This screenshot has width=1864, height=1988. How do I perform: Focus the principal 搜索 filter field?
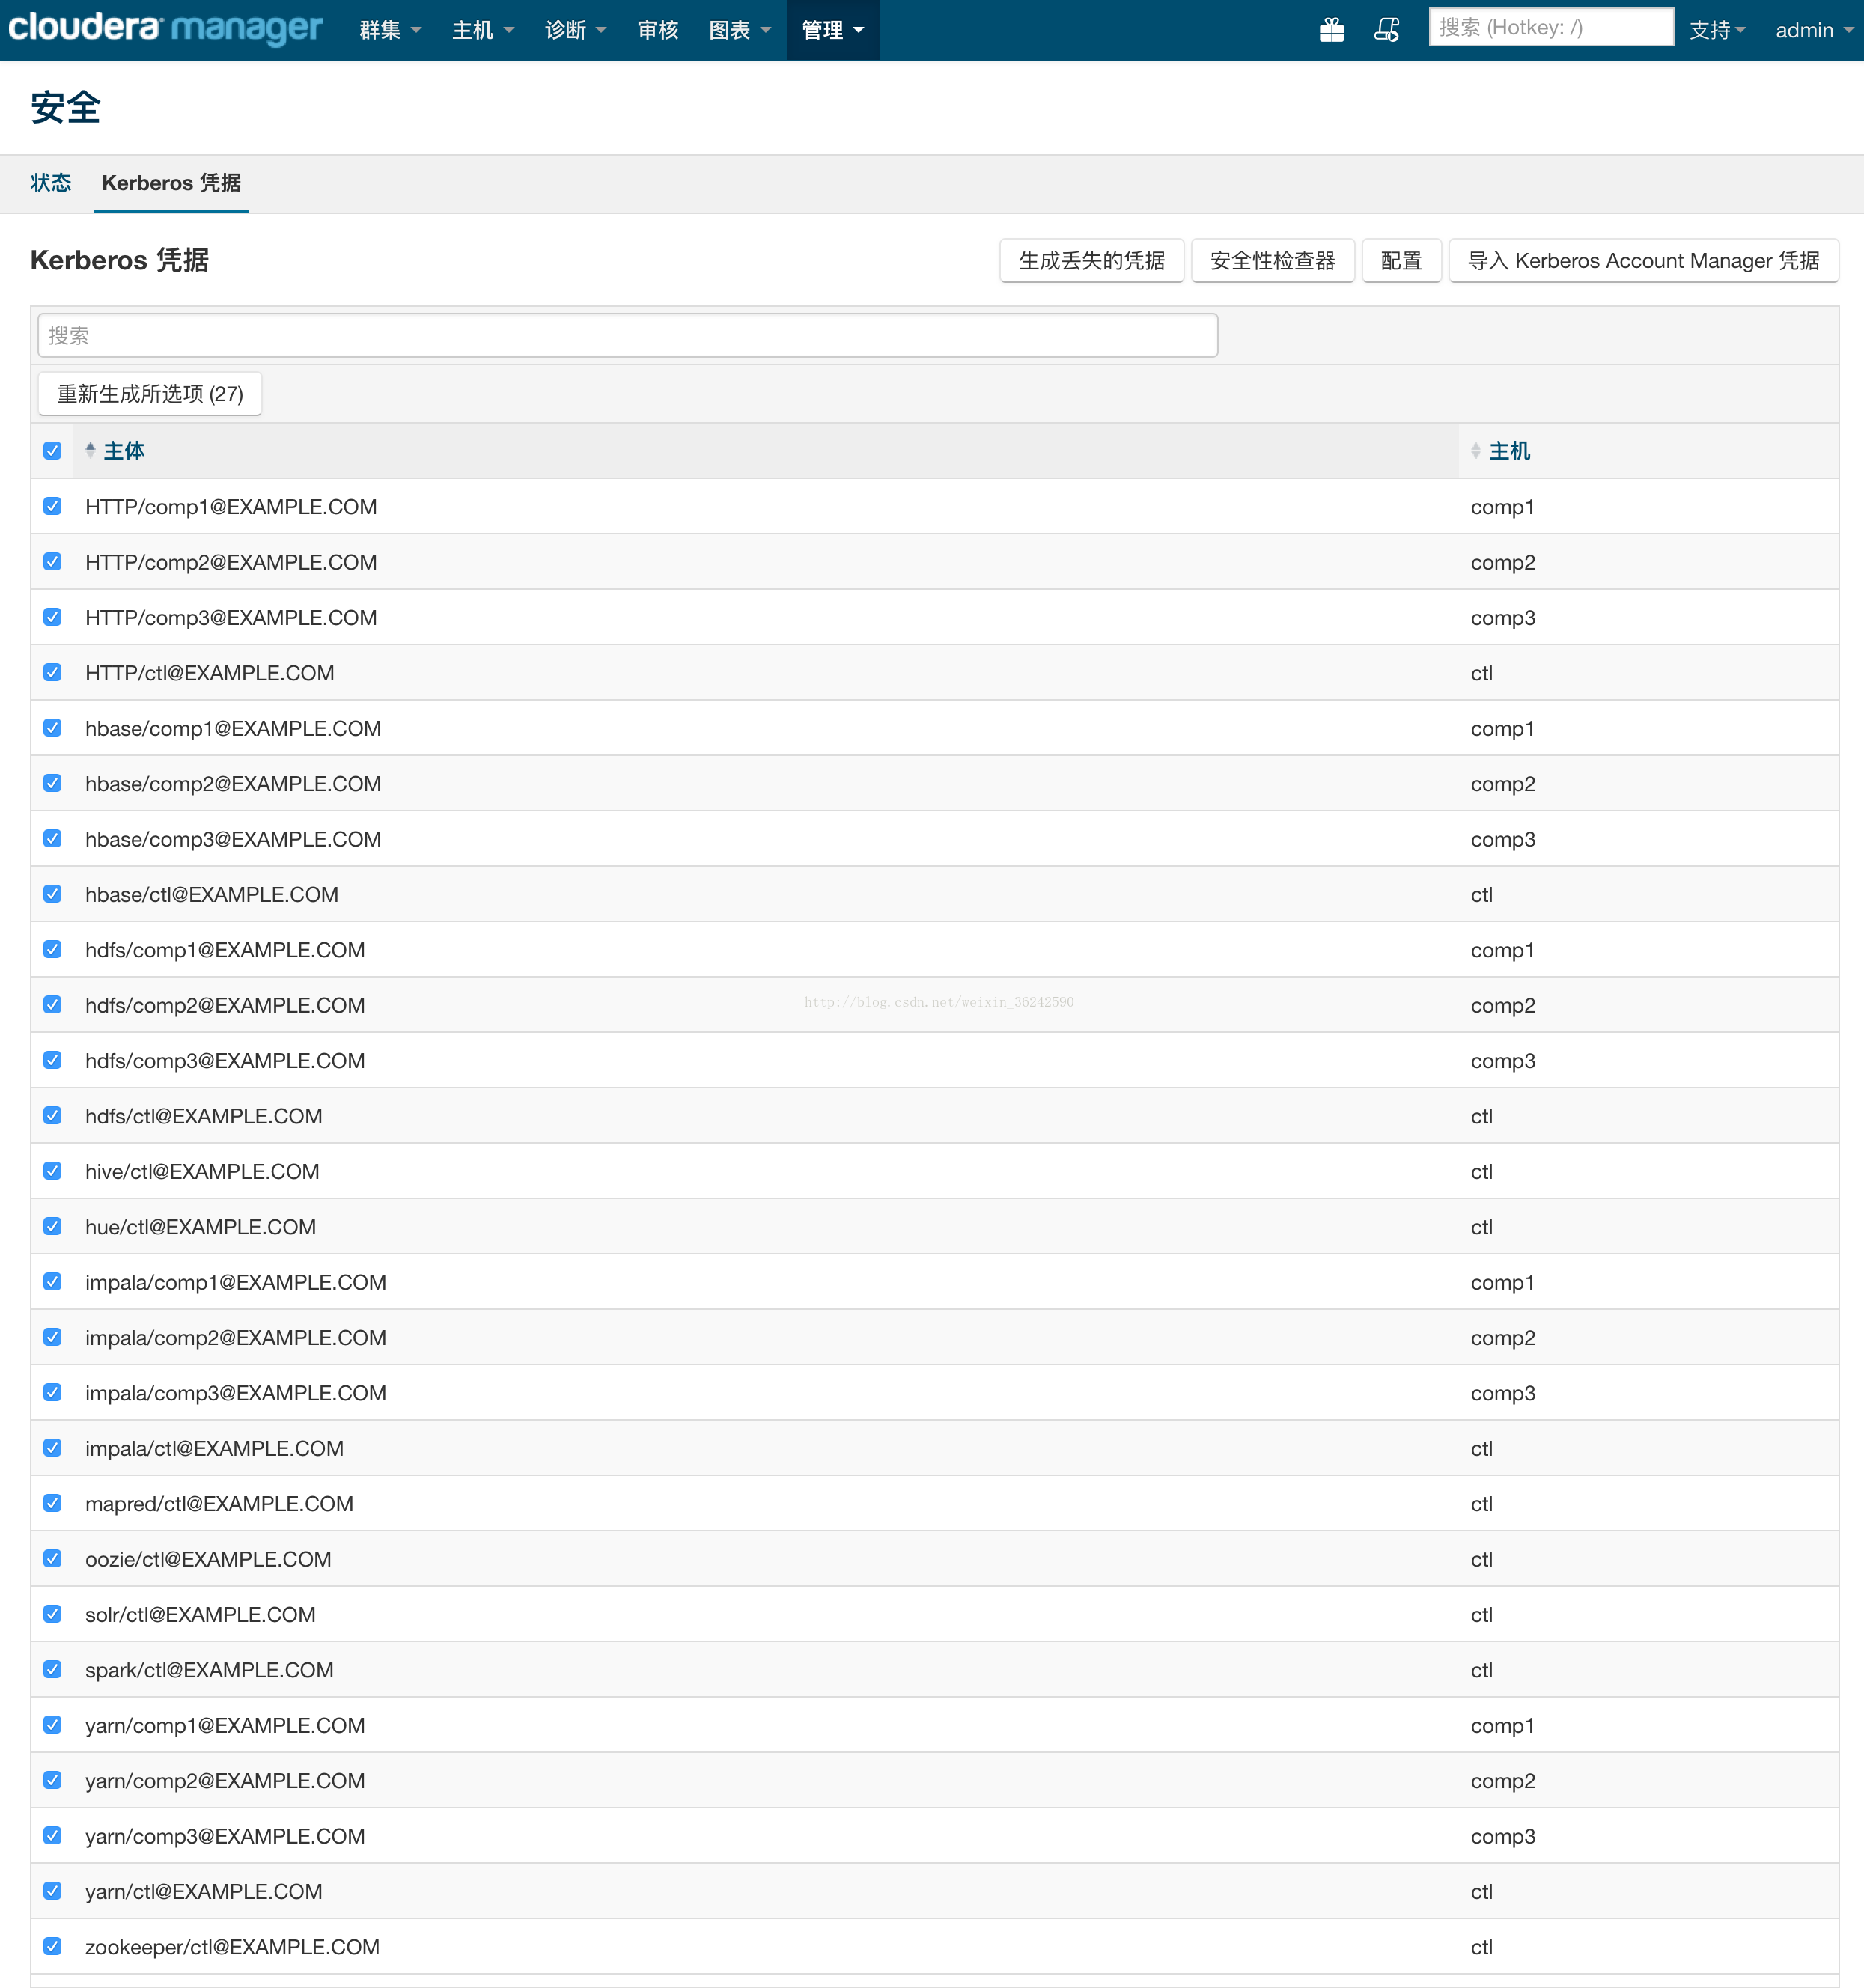(x=627, y=336)
